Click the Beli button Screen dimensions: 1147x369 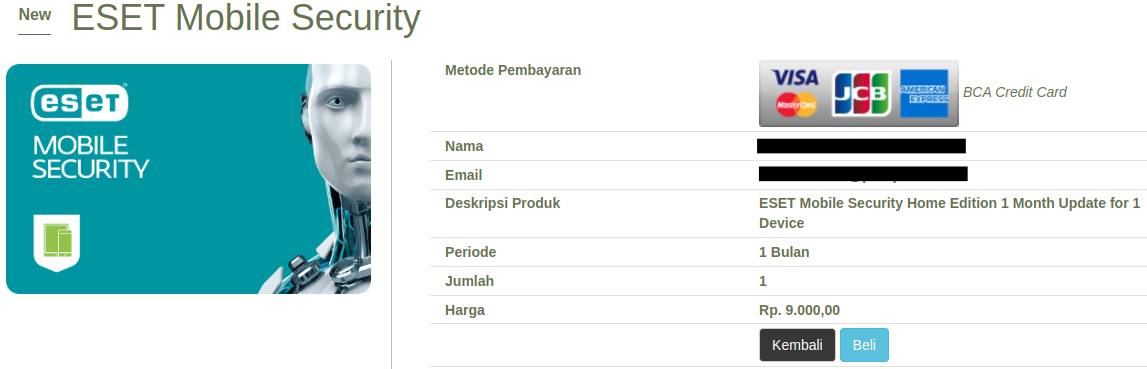(x=864, y=345)
